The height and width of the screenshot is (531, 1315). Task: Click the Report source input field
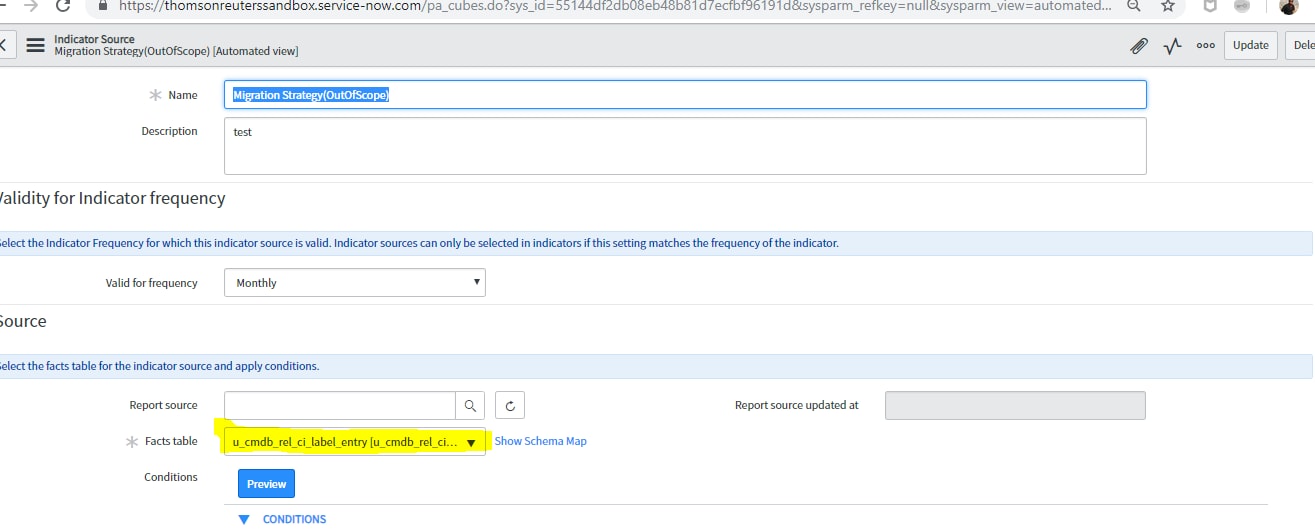[340, 405]
